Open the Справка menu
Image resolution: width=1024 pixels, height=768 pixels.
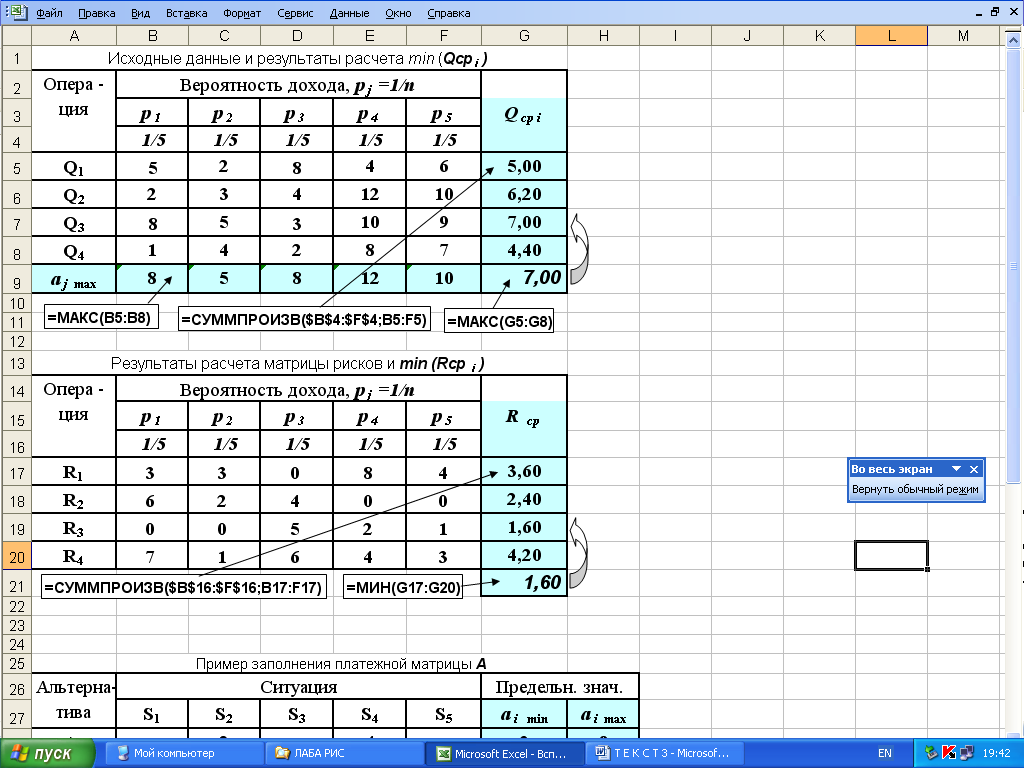coord(448,12)
